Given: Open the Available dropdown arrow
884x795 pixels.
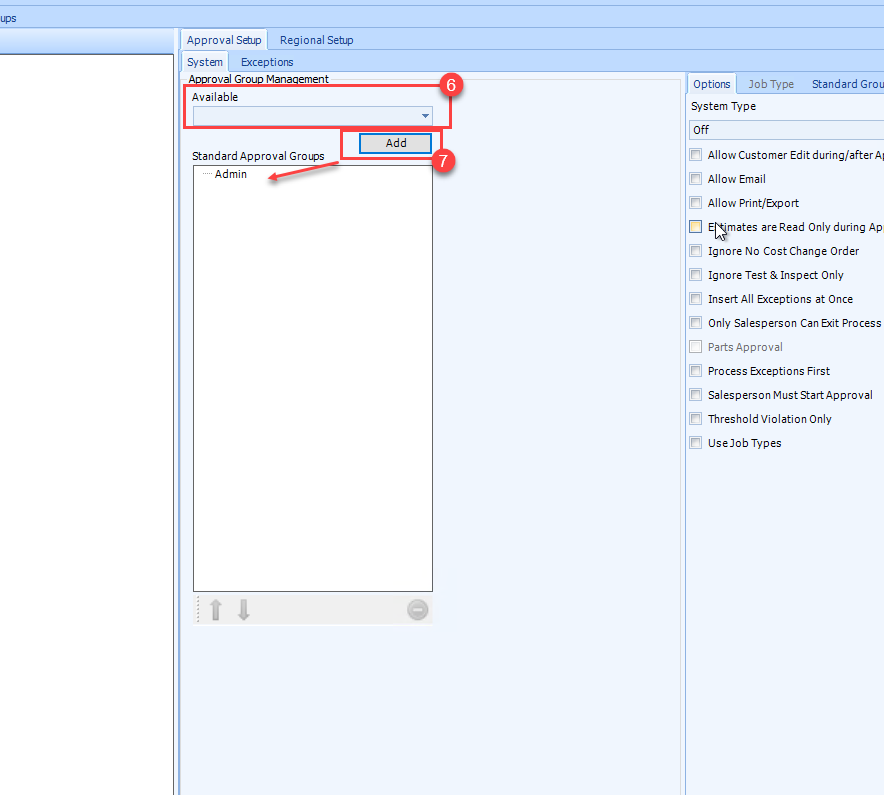Looking at the screenshot, I should 425,116.
